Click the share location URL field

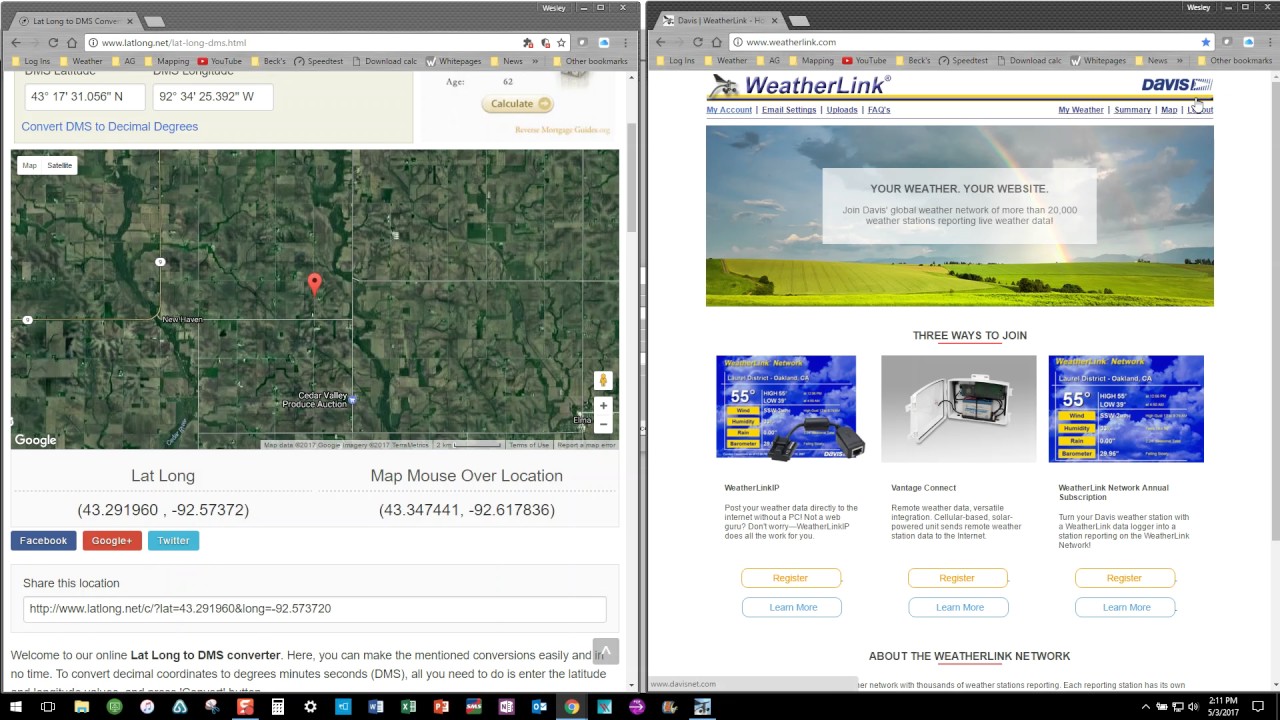pyautogui.click(x=315, y=608)
